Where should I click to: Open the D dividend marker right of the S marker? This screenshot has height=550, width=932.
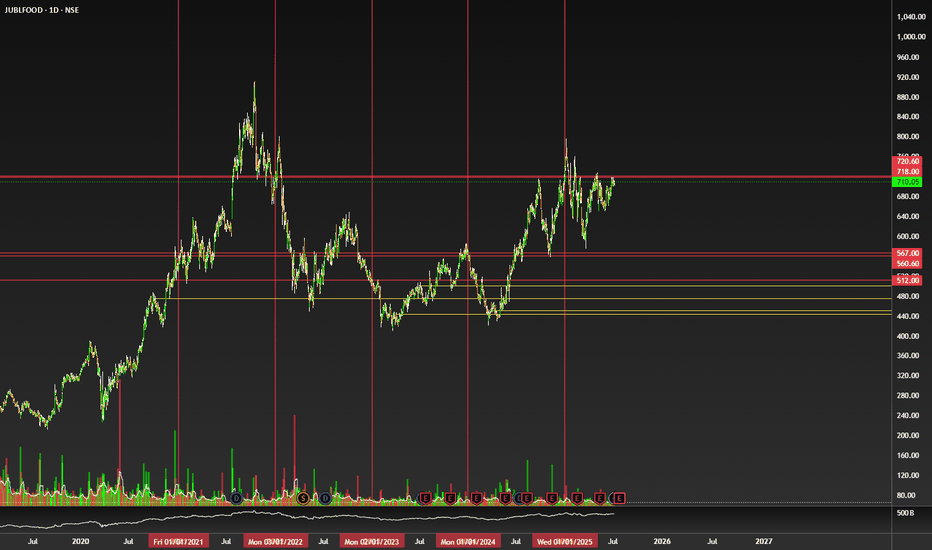tap(325, 498)
